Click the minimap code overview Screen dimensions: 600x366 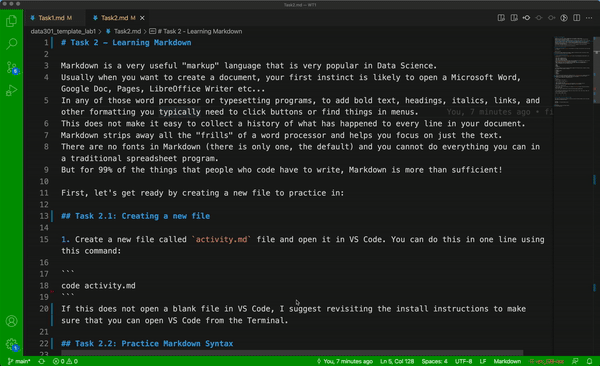click(x=572, y=70)
